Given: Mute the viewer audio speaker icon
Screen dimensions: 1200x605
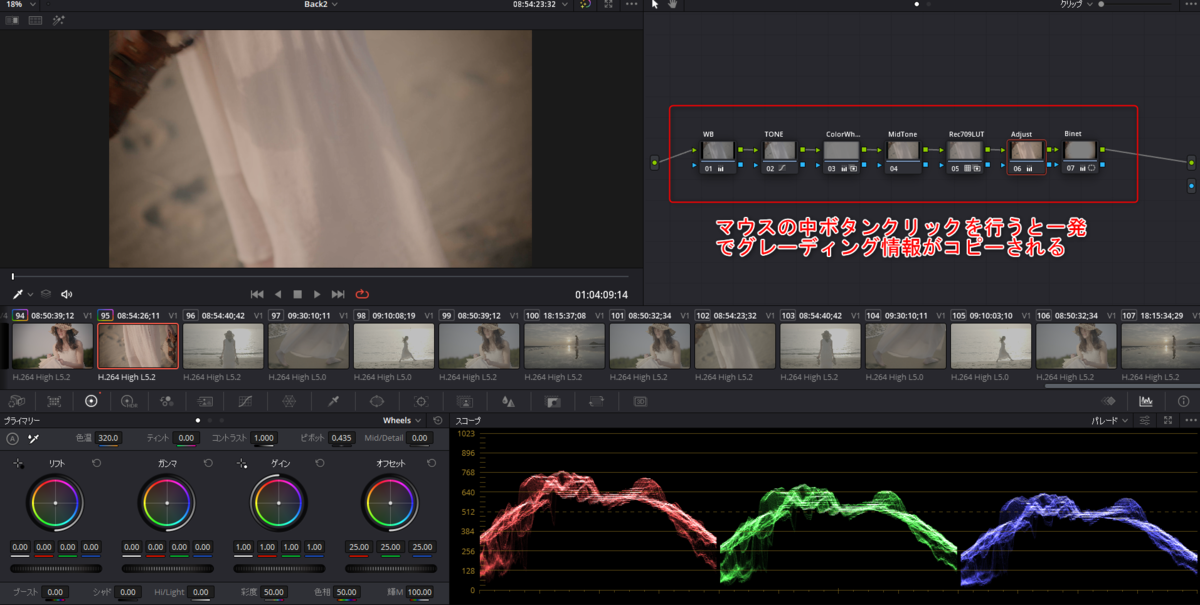Looking at the screenshot, I should 67,294.
